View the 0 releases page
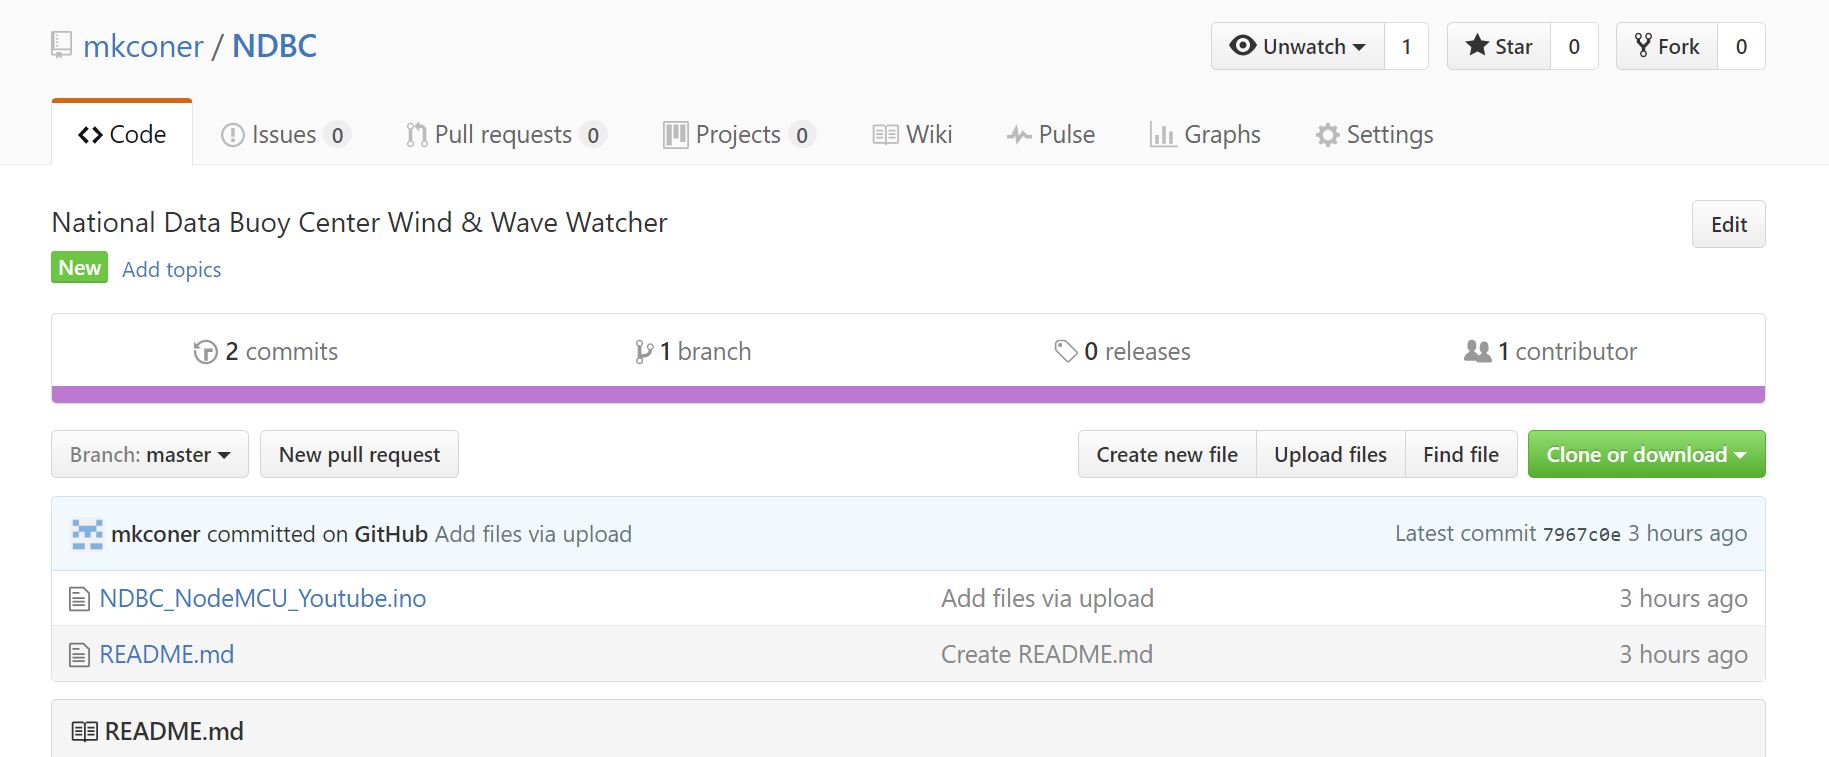 click(x=1123, y=352)
